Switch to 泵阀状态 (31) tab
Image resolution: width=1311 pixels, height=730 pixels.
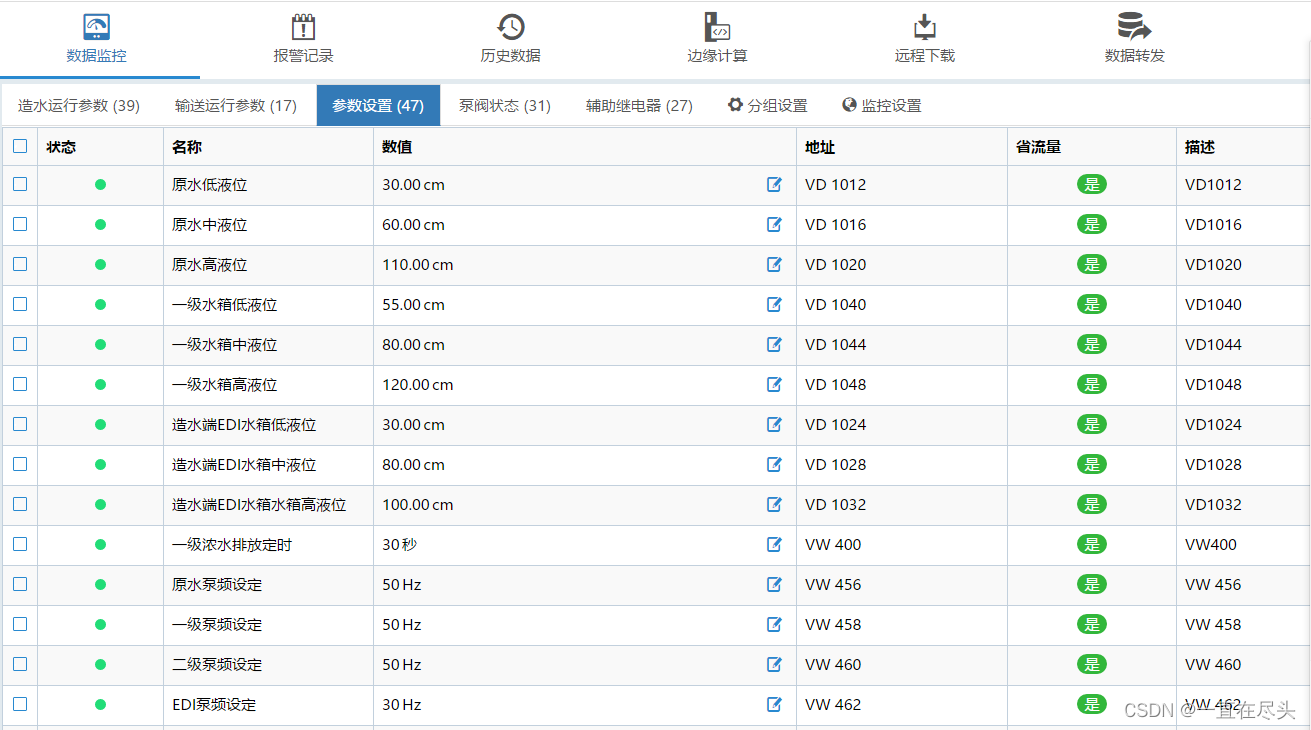(505, 105)
